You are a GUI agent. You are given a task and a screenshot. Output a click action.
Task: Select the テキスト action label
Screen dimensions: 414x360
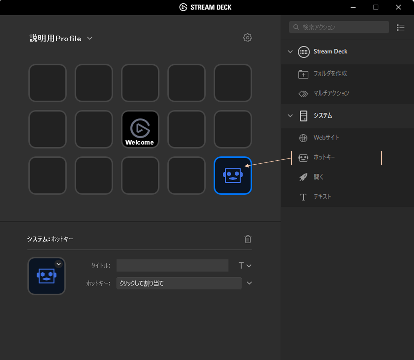[322, 197]
